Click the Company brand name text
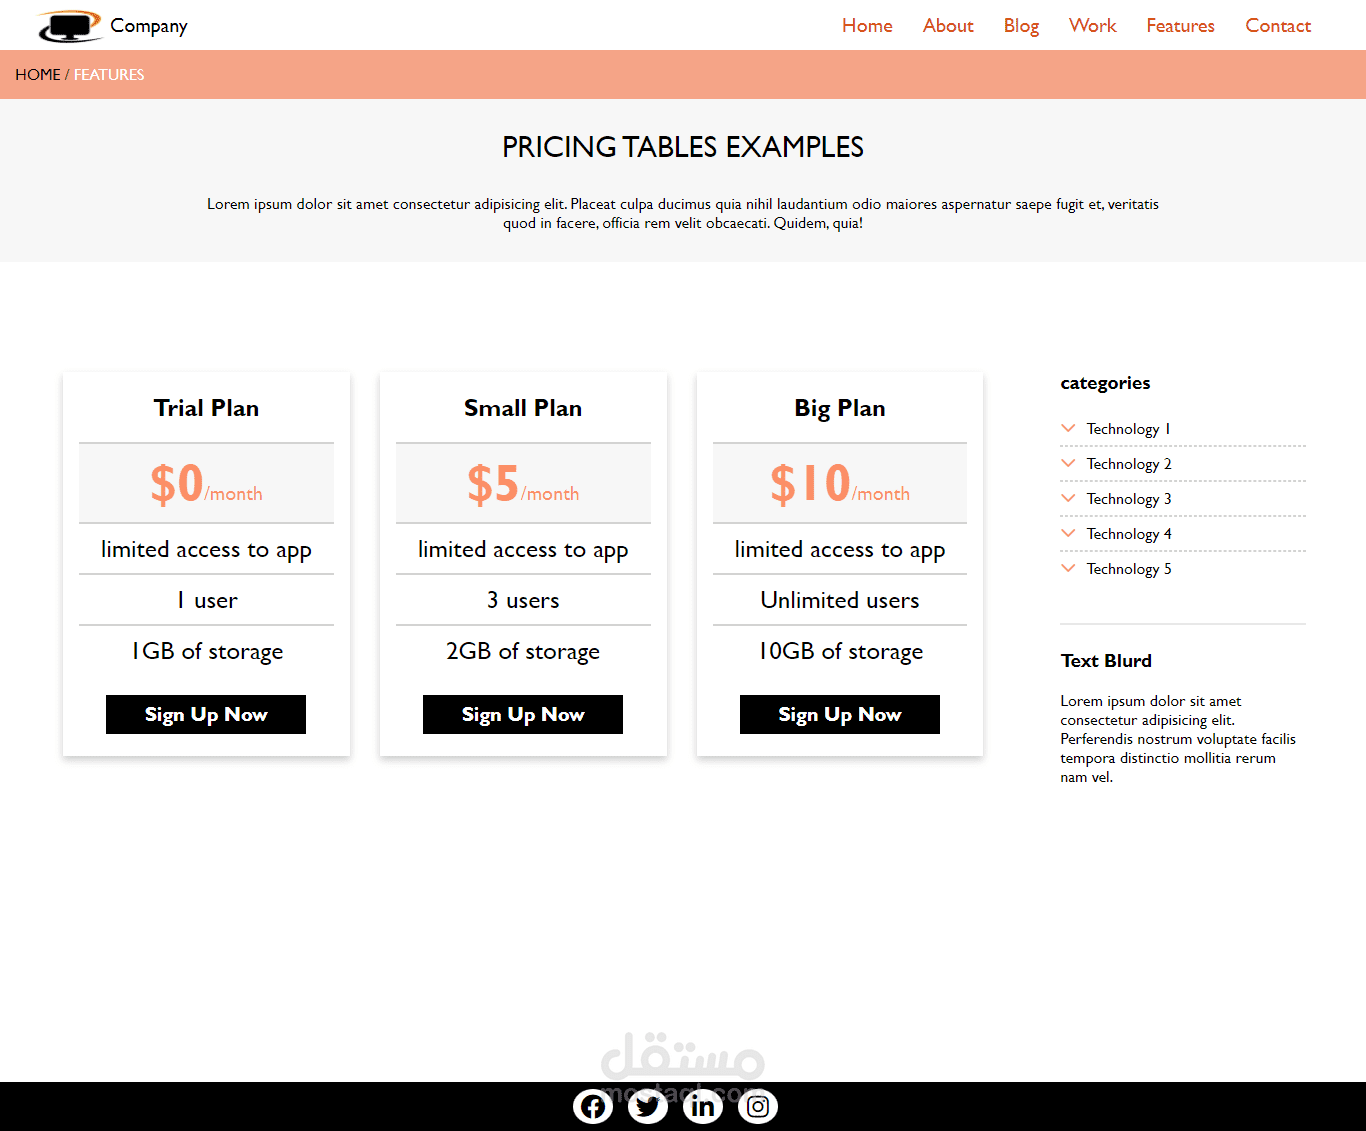This screenshot has height=1131, width=1366. pyautogui.click(x=149, y=26)
